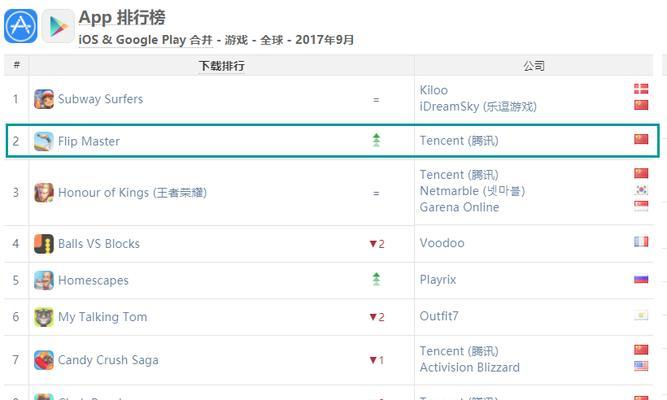Sort by the 下载排行 column header
Viewport: 667px width, 400px height.
[221, 66]
